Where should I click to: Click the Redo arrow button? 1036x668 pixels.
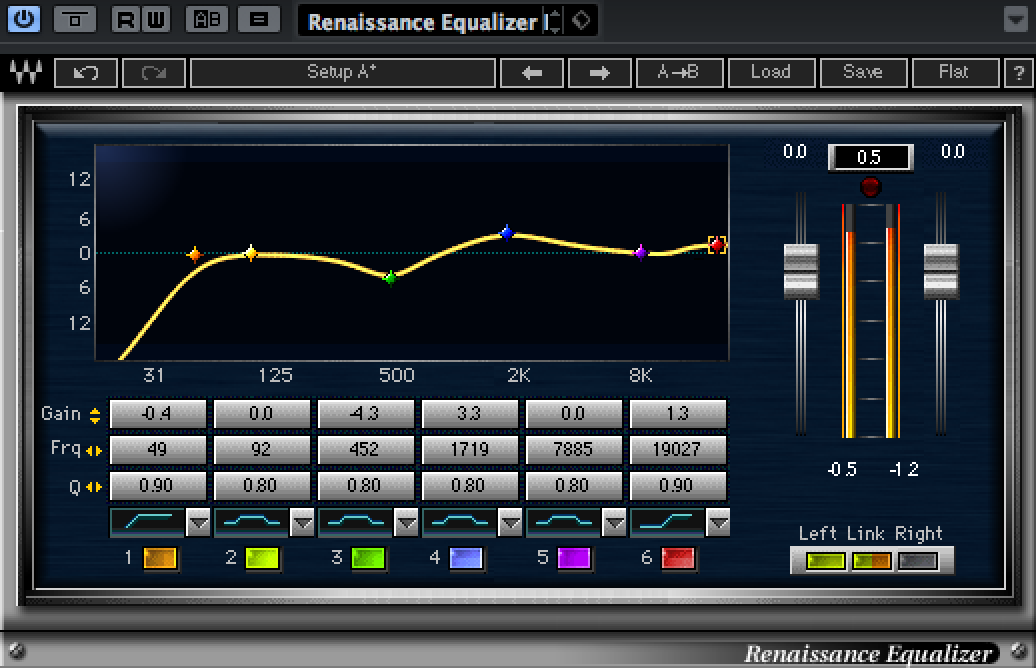(154, 72)
